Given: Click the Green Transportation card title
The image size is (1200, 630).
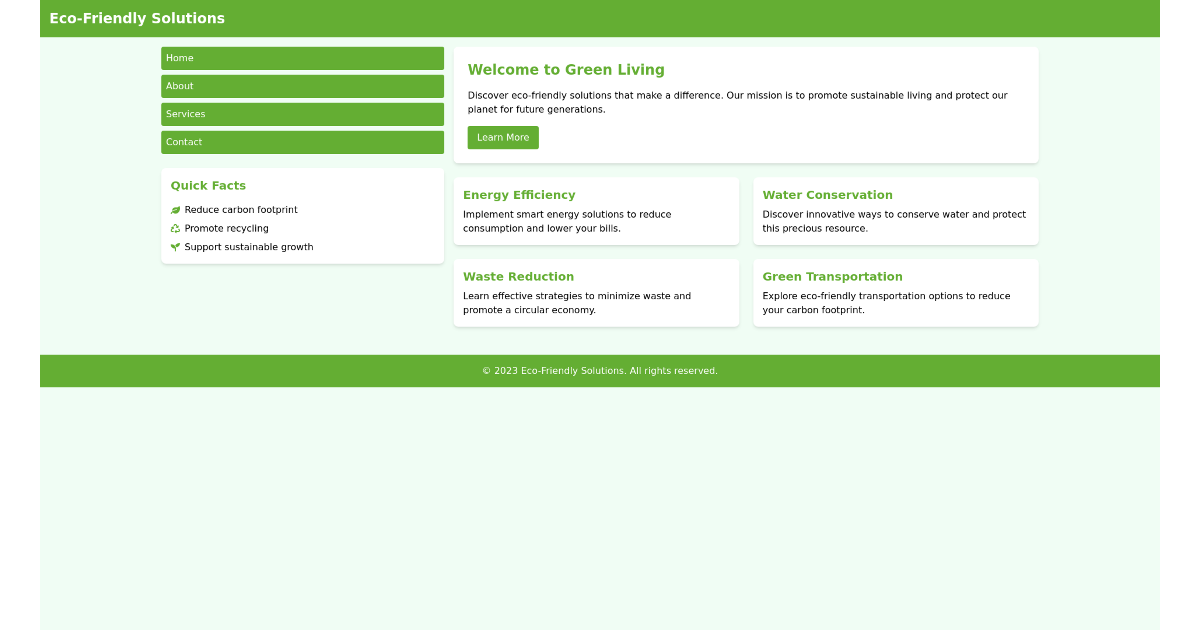Looking at the screenshot, I should (x=833, y=276).
